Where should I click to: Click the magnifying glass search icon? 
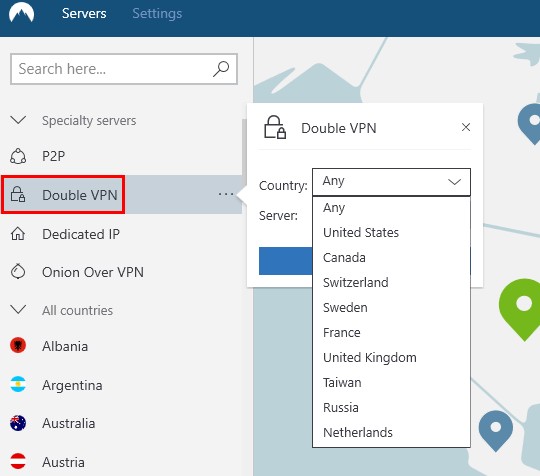(x=221, y=69)
